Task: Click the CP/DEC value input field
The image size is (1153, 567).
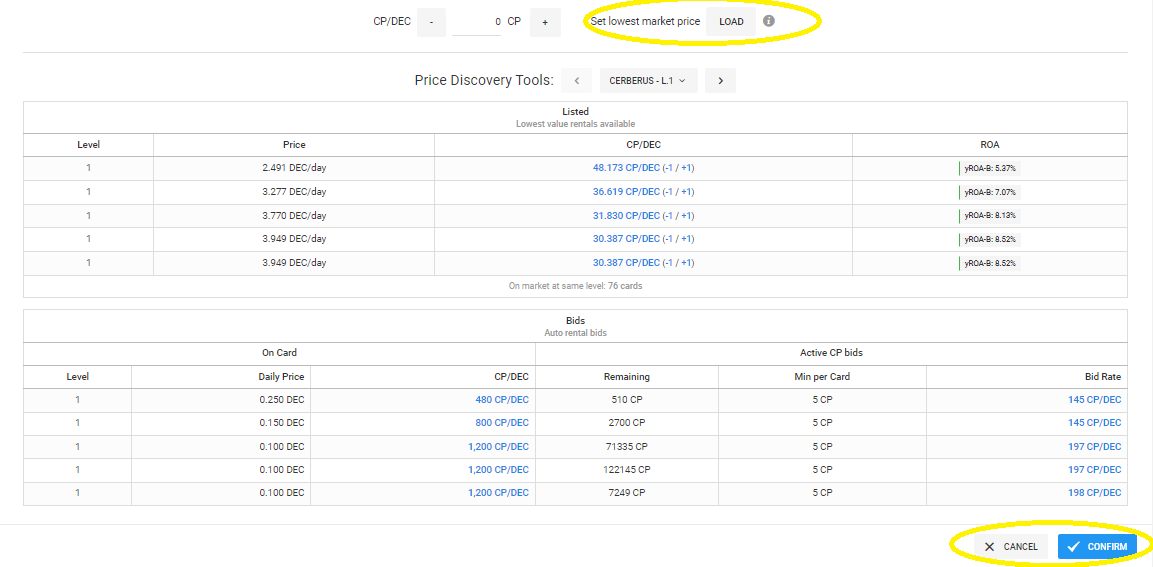Action: (476, 22)
